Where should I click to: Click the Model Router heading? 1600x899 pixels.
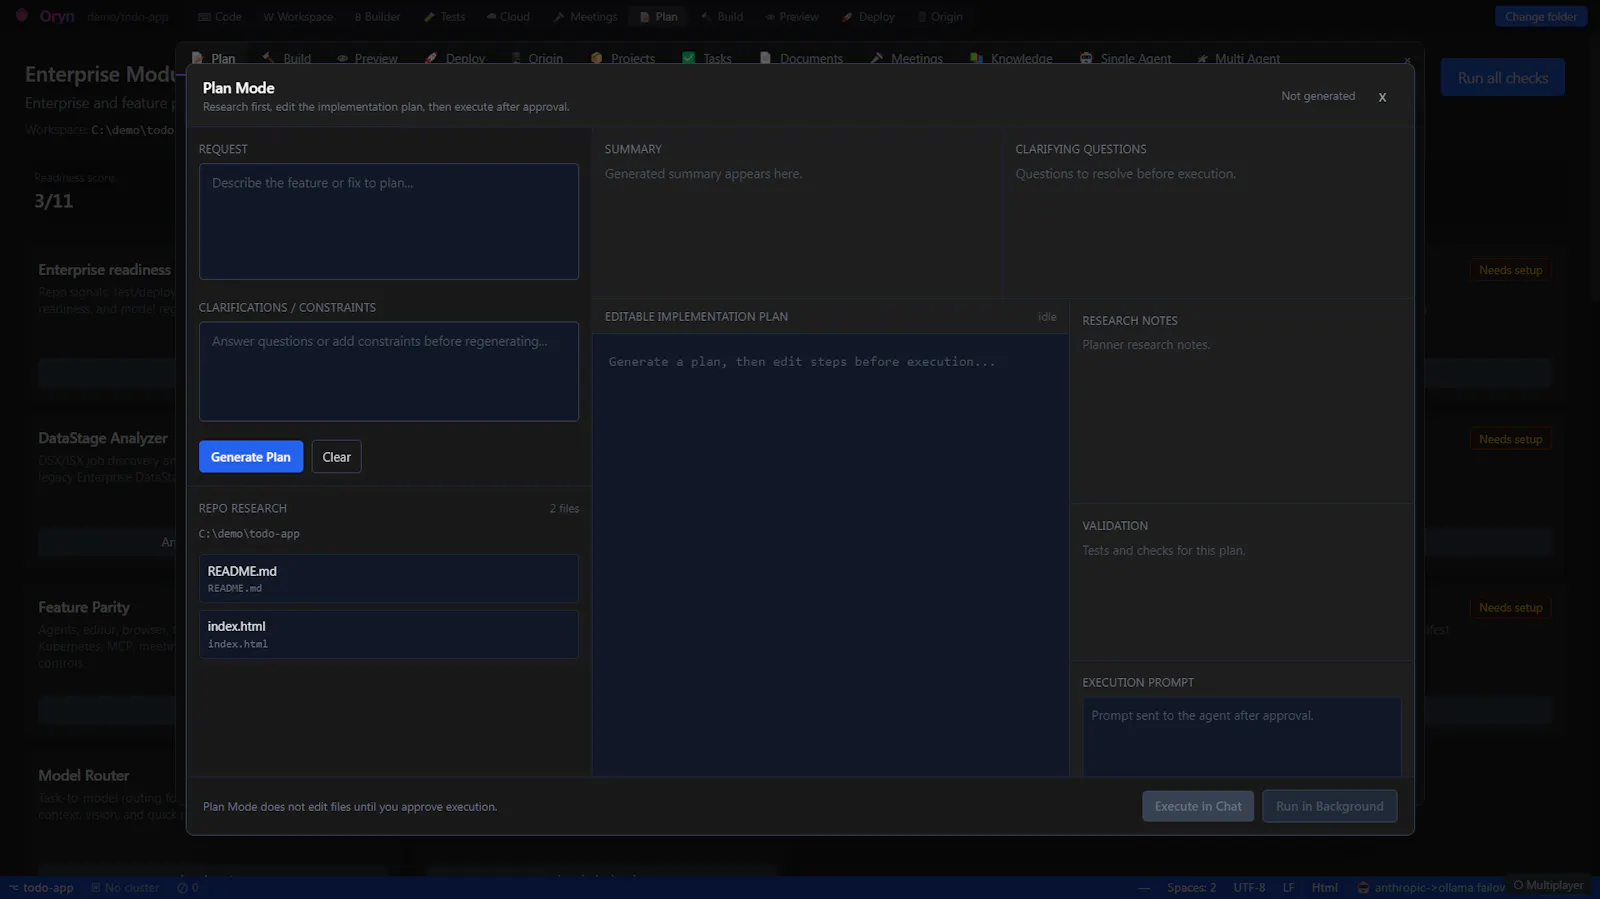click(x=84, y=775)
